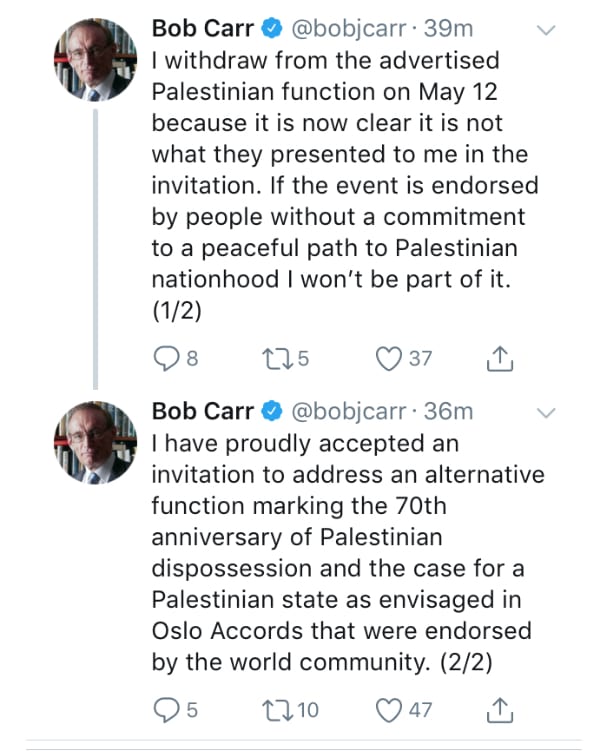This screenshot has width=600, height=751.
Task: Expand the second tweet's chevron options menu
Action: [546, 412]
